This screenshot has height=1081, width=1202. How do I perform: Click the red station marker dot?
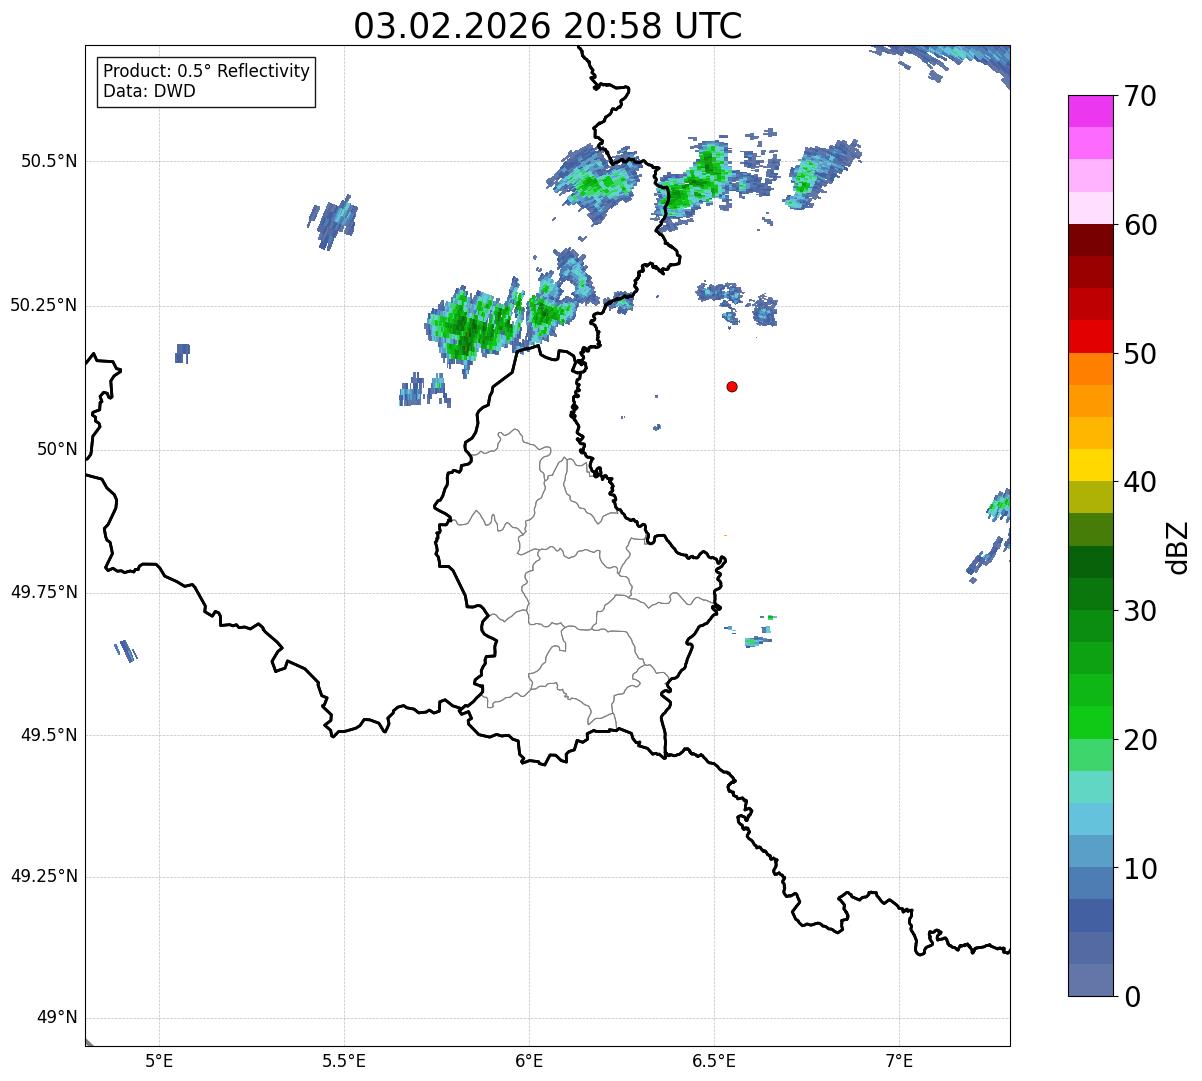click(732, 386)
